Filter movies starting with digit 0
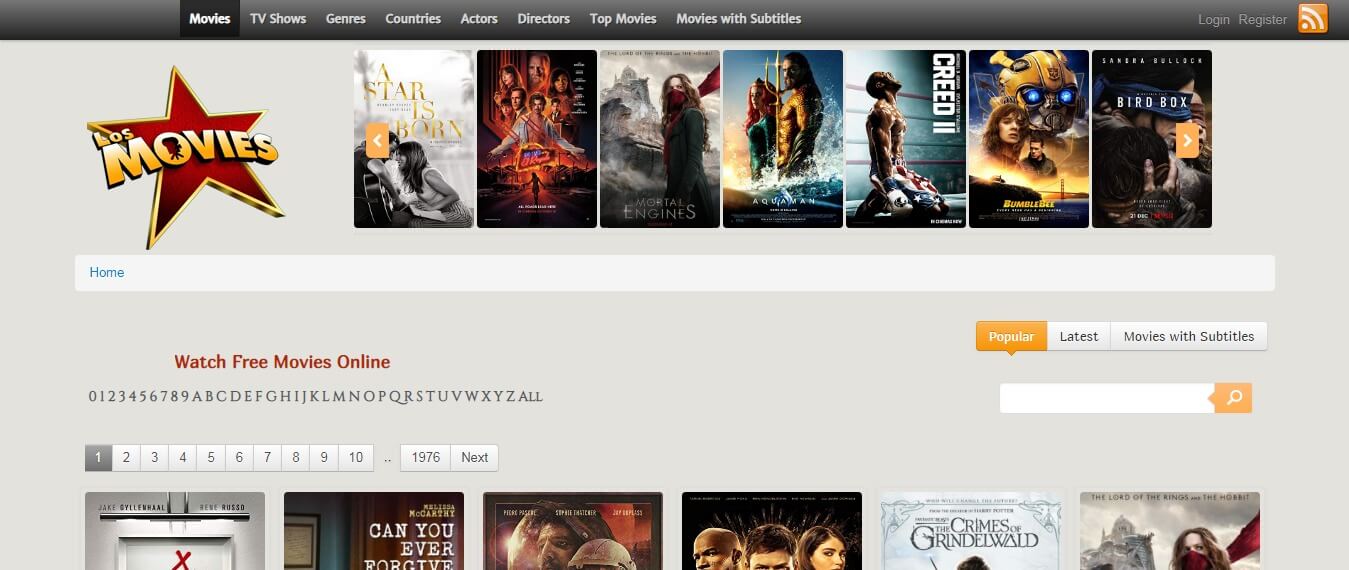 (x=93, y=396)
